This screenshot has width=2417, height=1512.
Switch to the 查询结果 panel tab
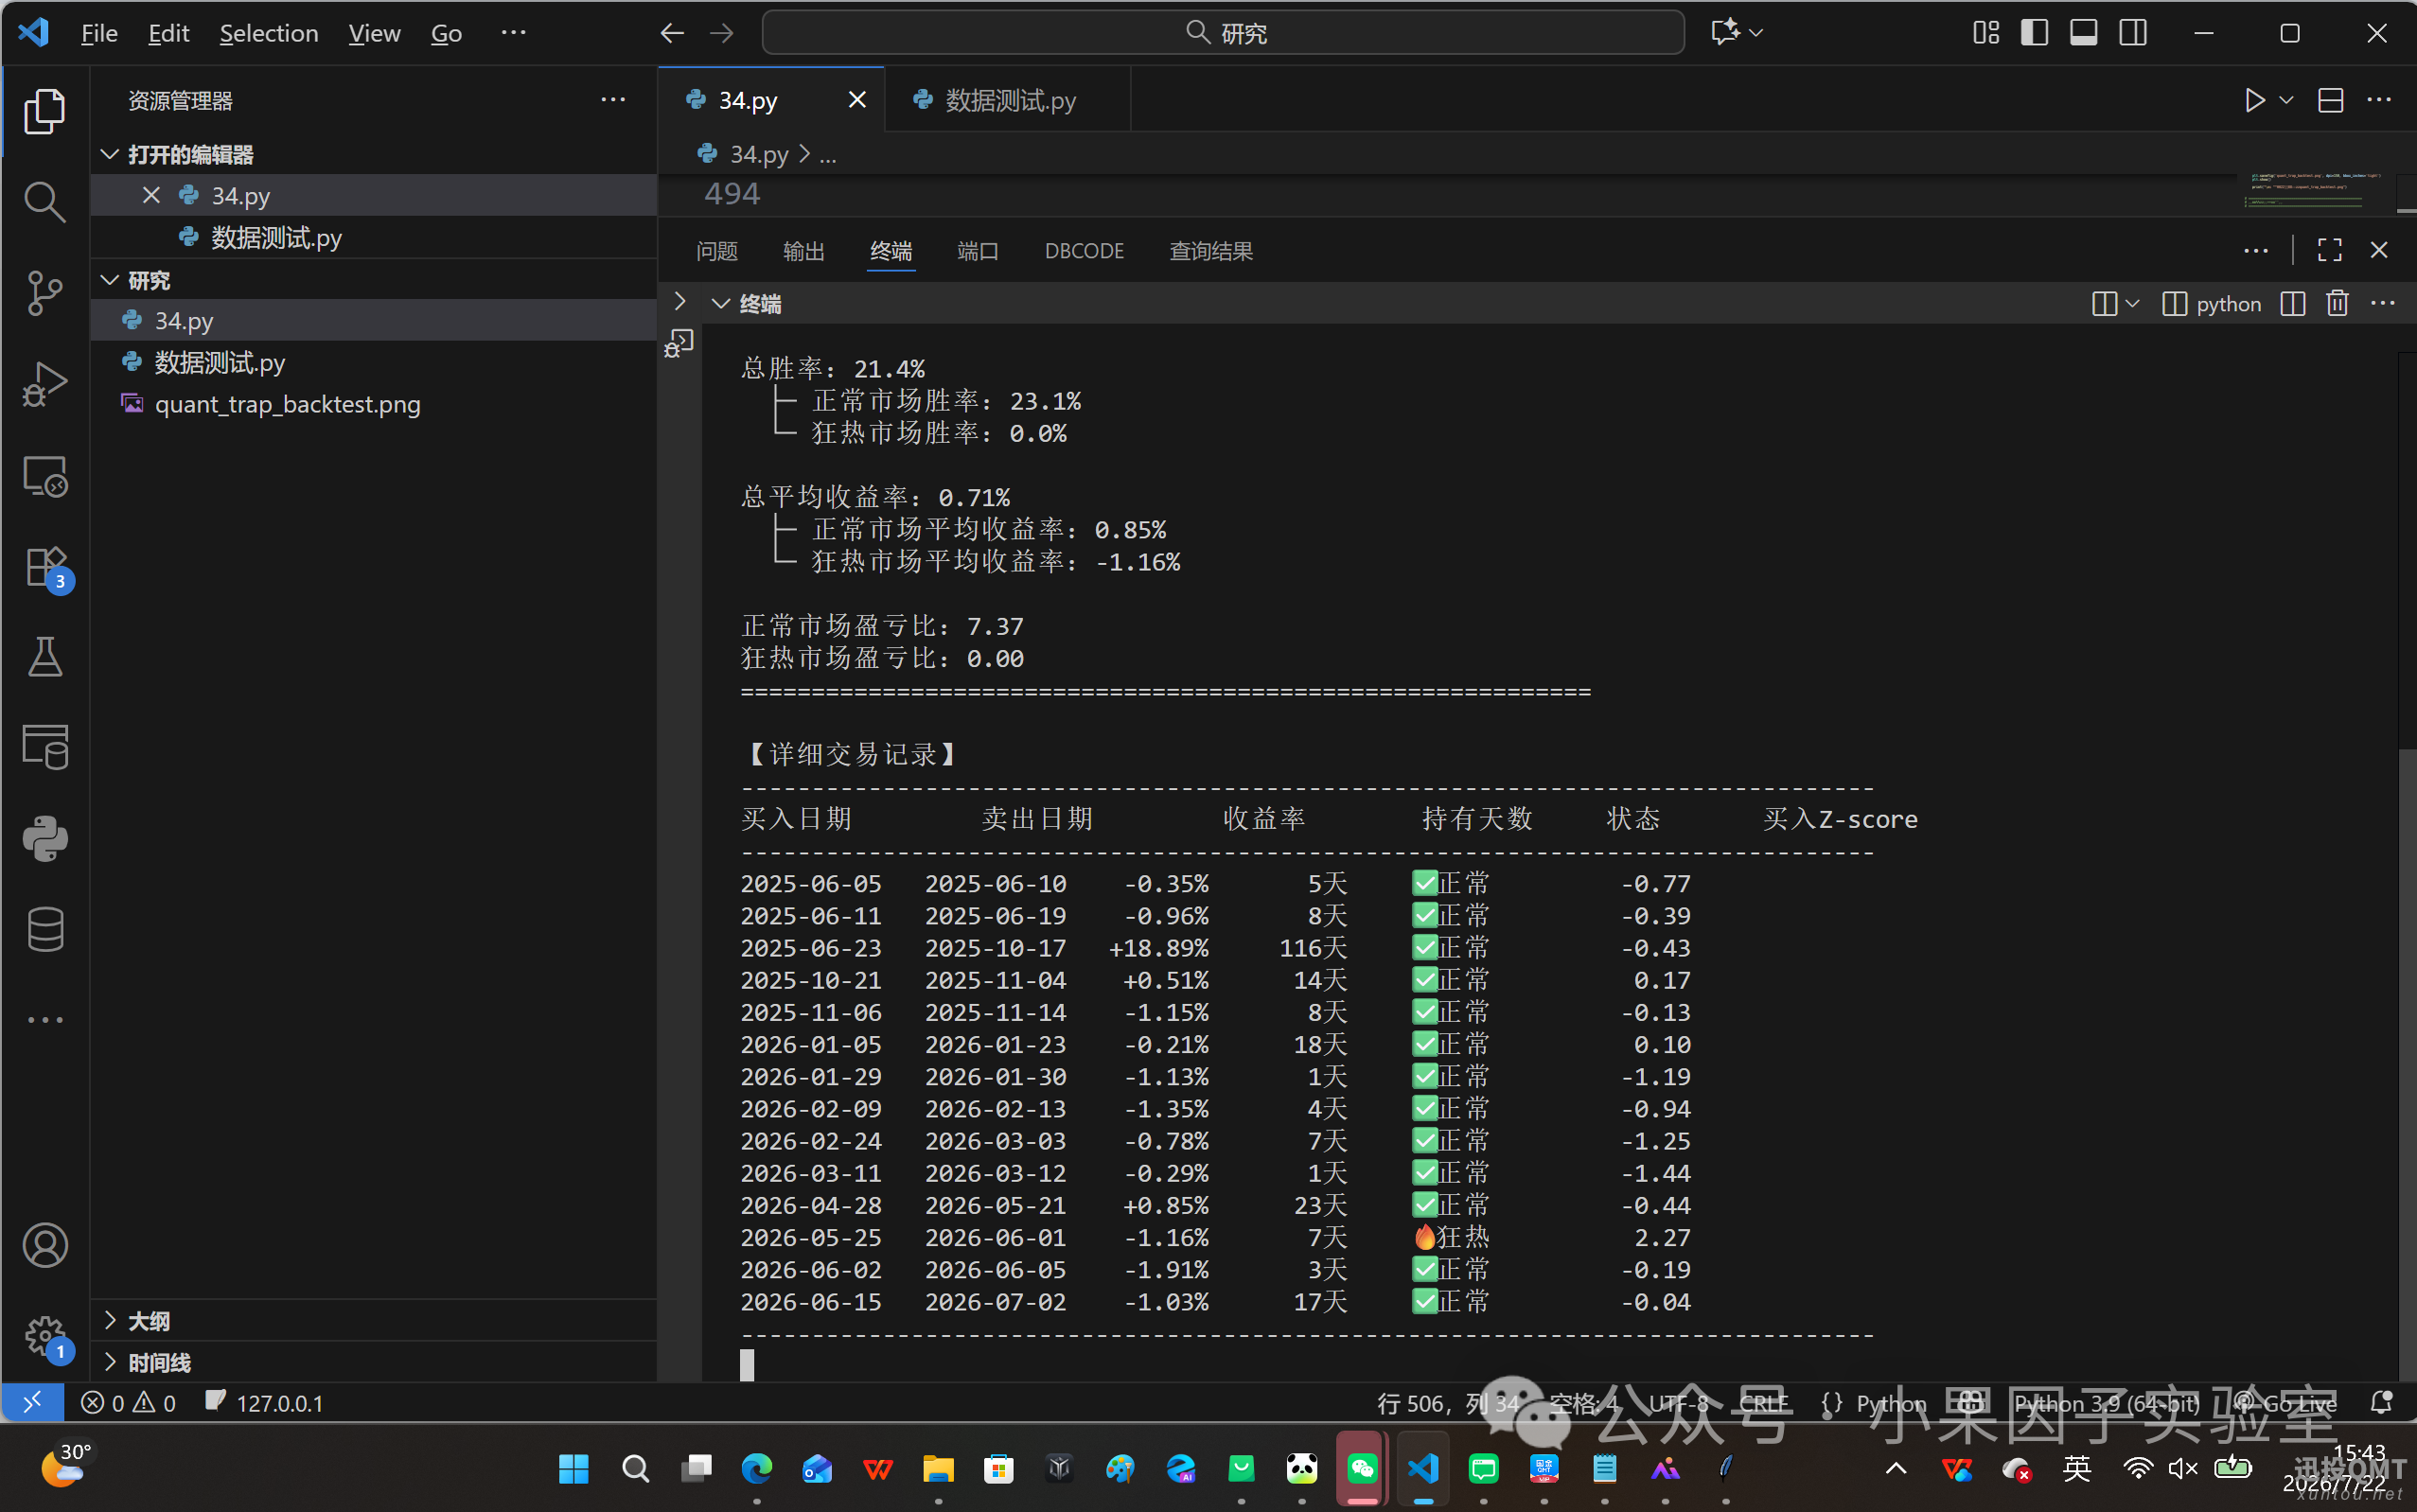[1211, 251]
